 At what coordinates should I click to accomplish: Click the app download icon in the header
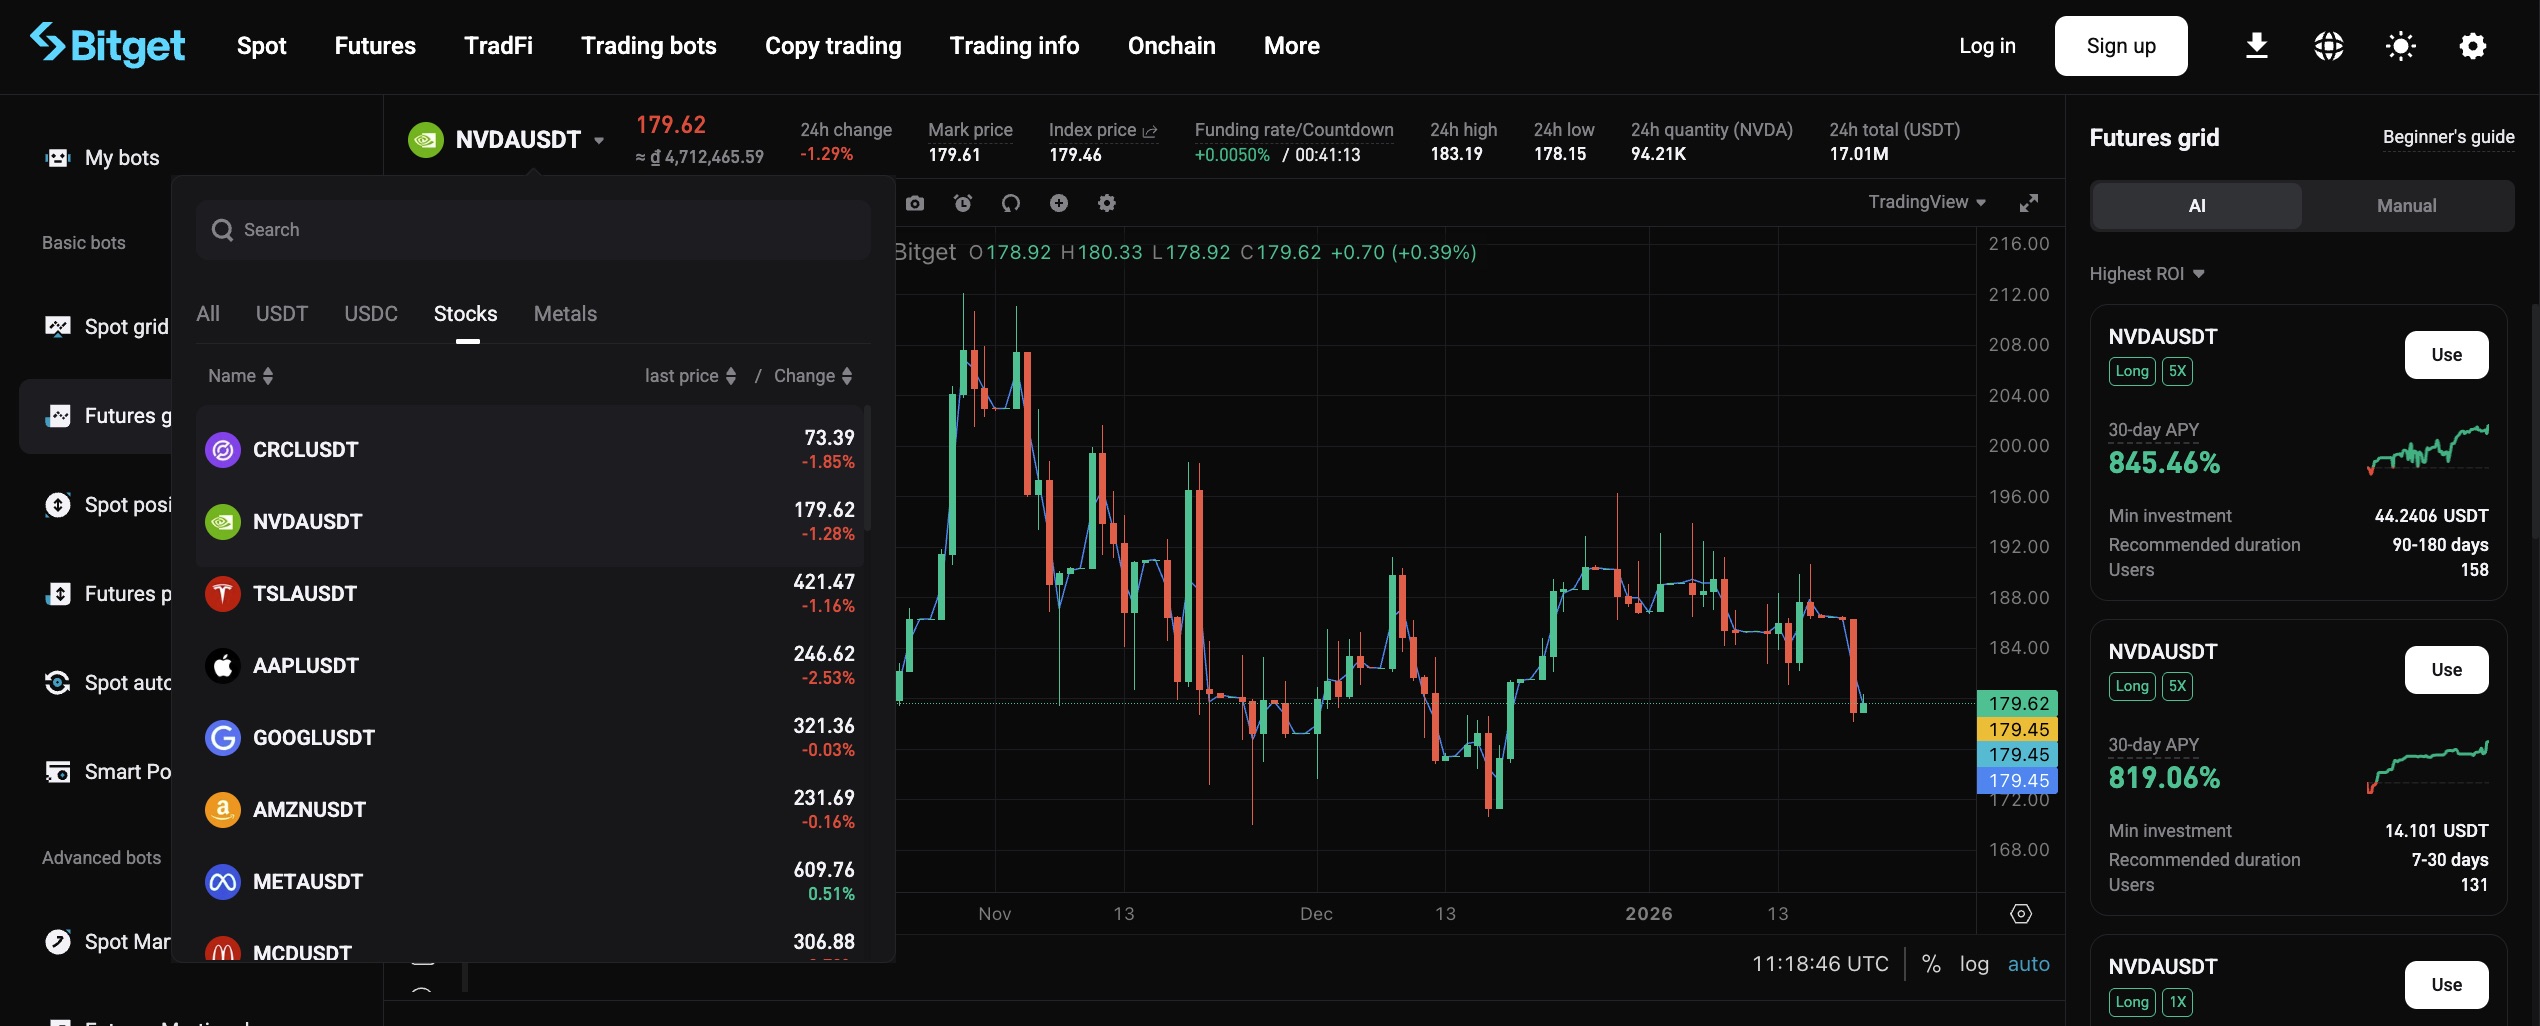point(2256,46)
